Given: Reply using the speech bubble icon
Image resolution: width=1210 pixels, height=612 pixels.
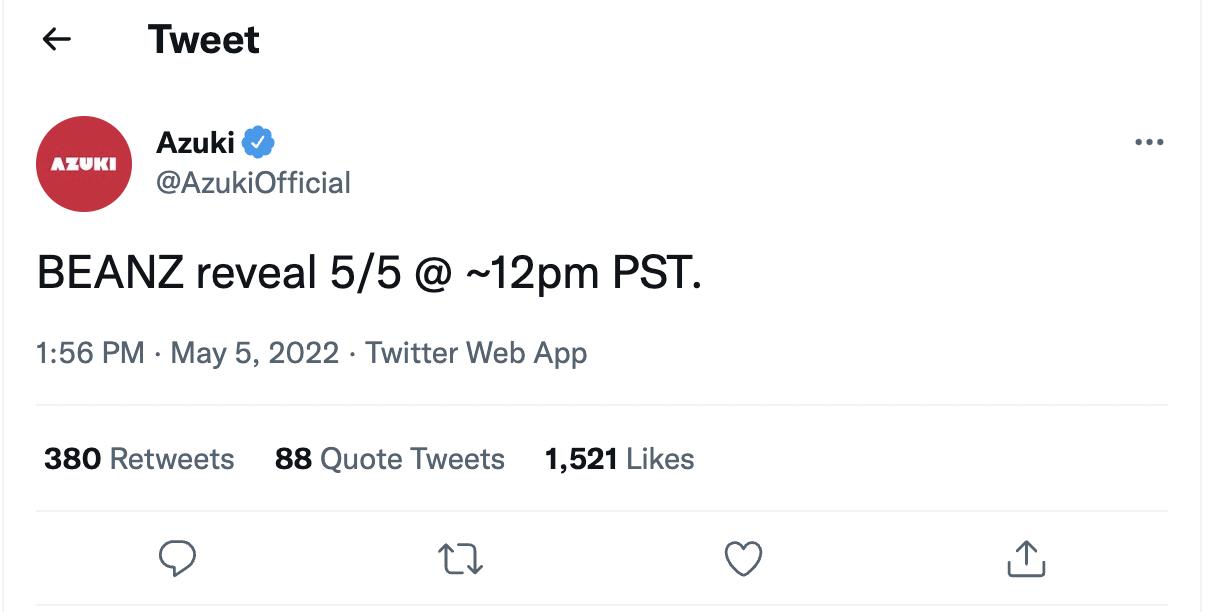Looking at the screenshot, I should 177,558.
